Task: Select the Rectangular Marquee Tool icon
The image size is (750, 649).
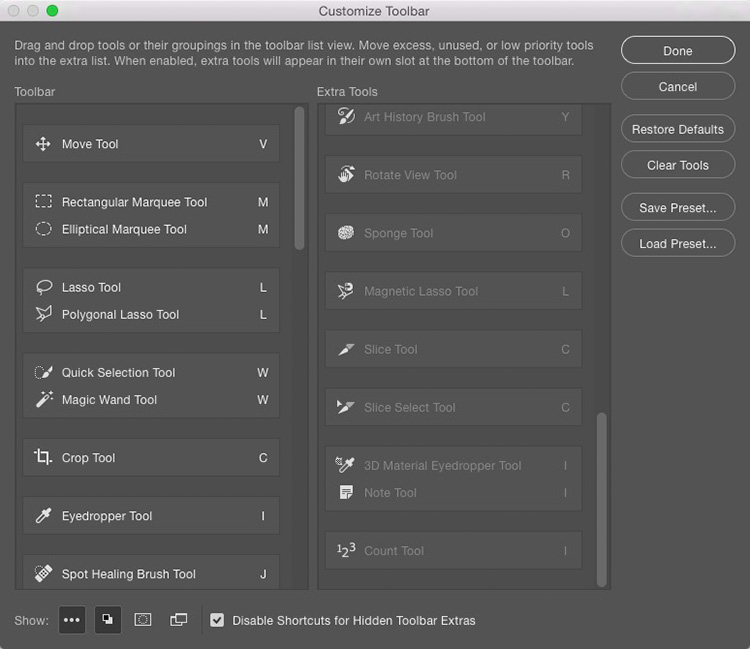Action: coord(43,202)
